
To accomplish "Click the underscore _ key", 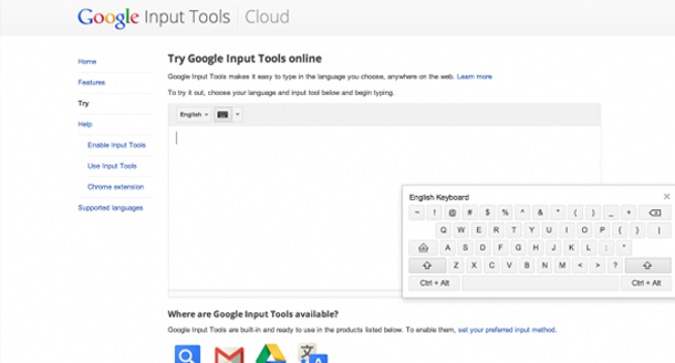I will 611,213.
